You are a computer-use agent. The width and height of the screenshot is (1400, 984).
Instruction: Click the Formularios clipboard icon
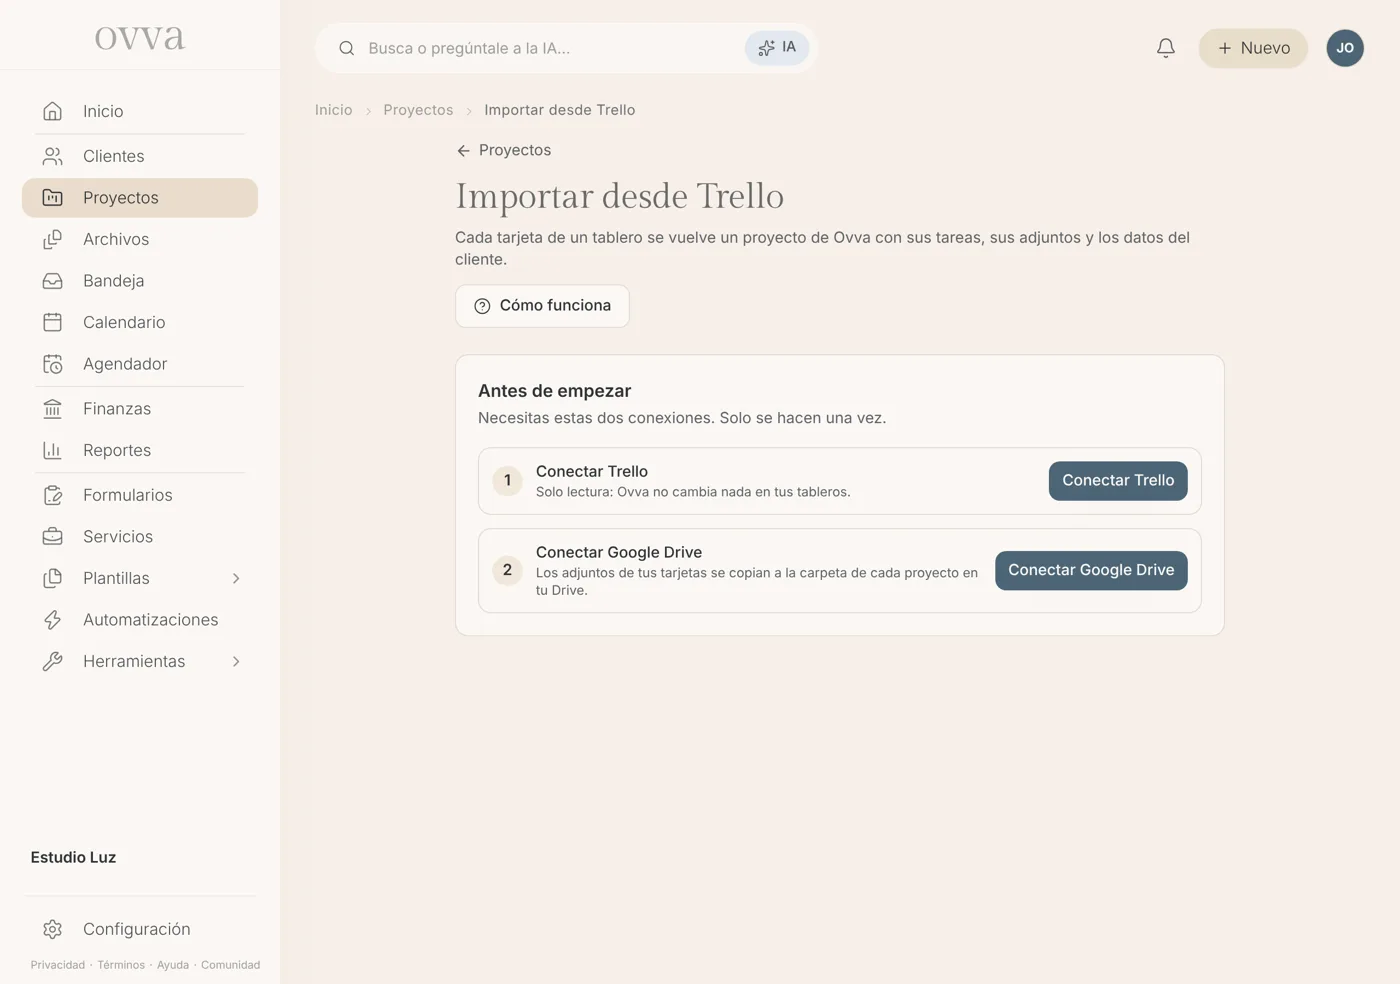click(x=53, y=495)
